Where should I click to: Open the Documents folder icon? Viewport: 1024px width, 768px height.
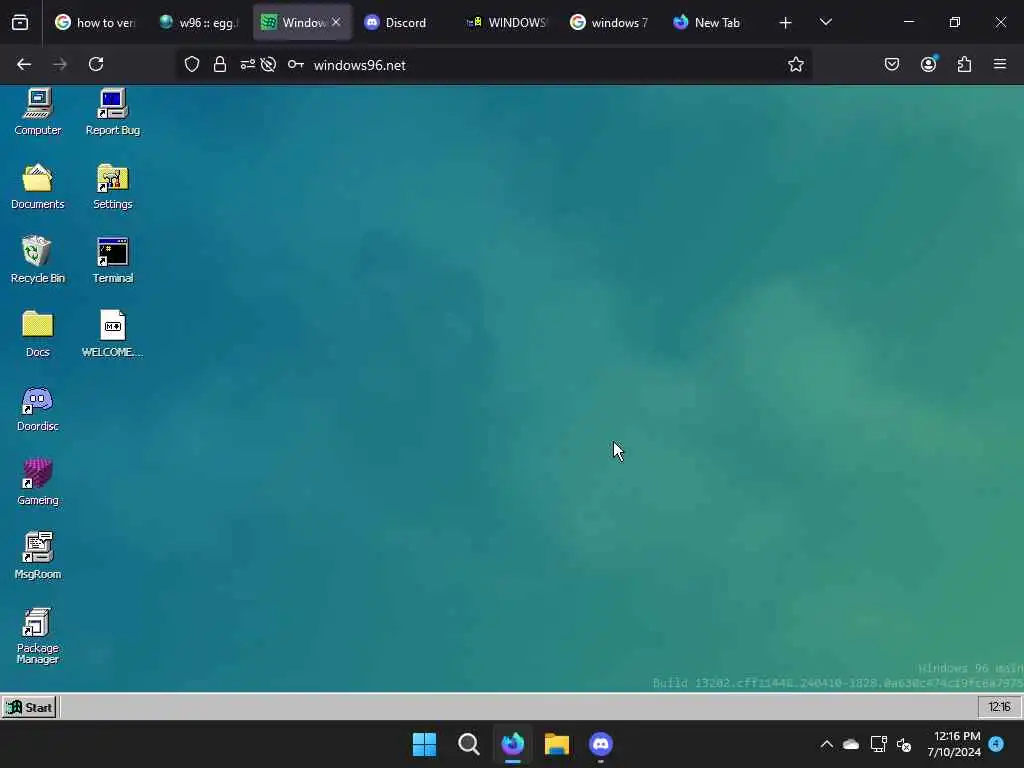click(37, 186)
